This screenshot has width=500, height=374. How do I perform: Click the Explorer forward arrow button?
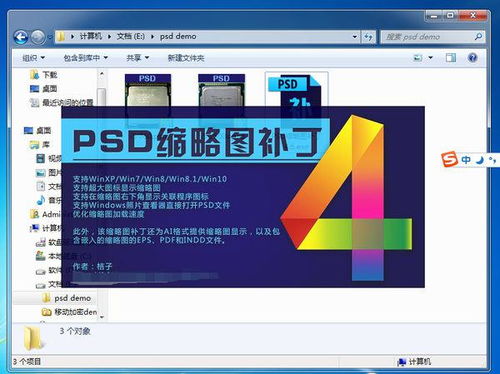click(38, 37)
